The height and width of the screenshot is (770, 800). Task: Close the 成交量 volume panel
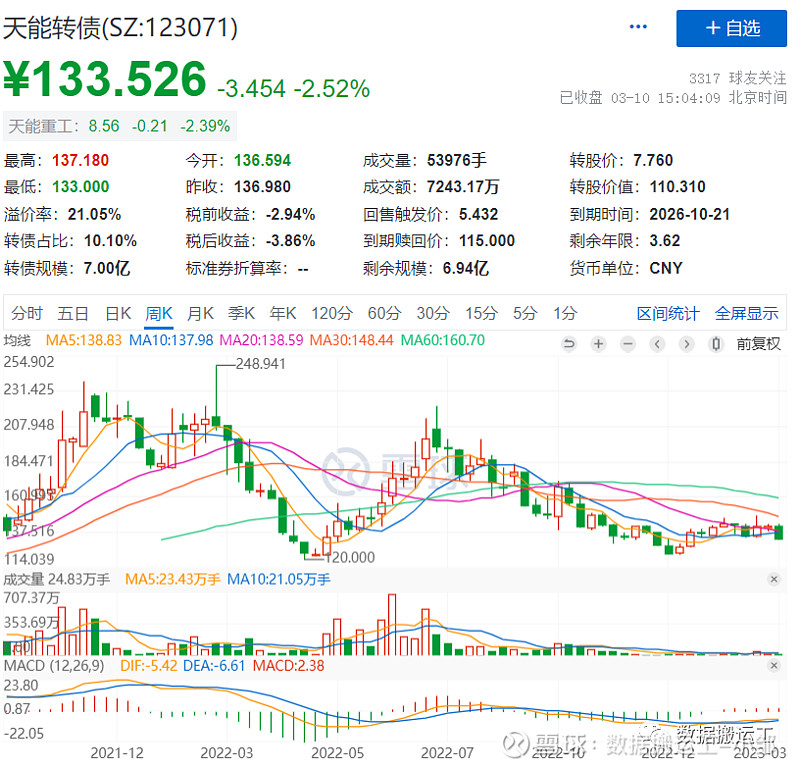(773, 579)
